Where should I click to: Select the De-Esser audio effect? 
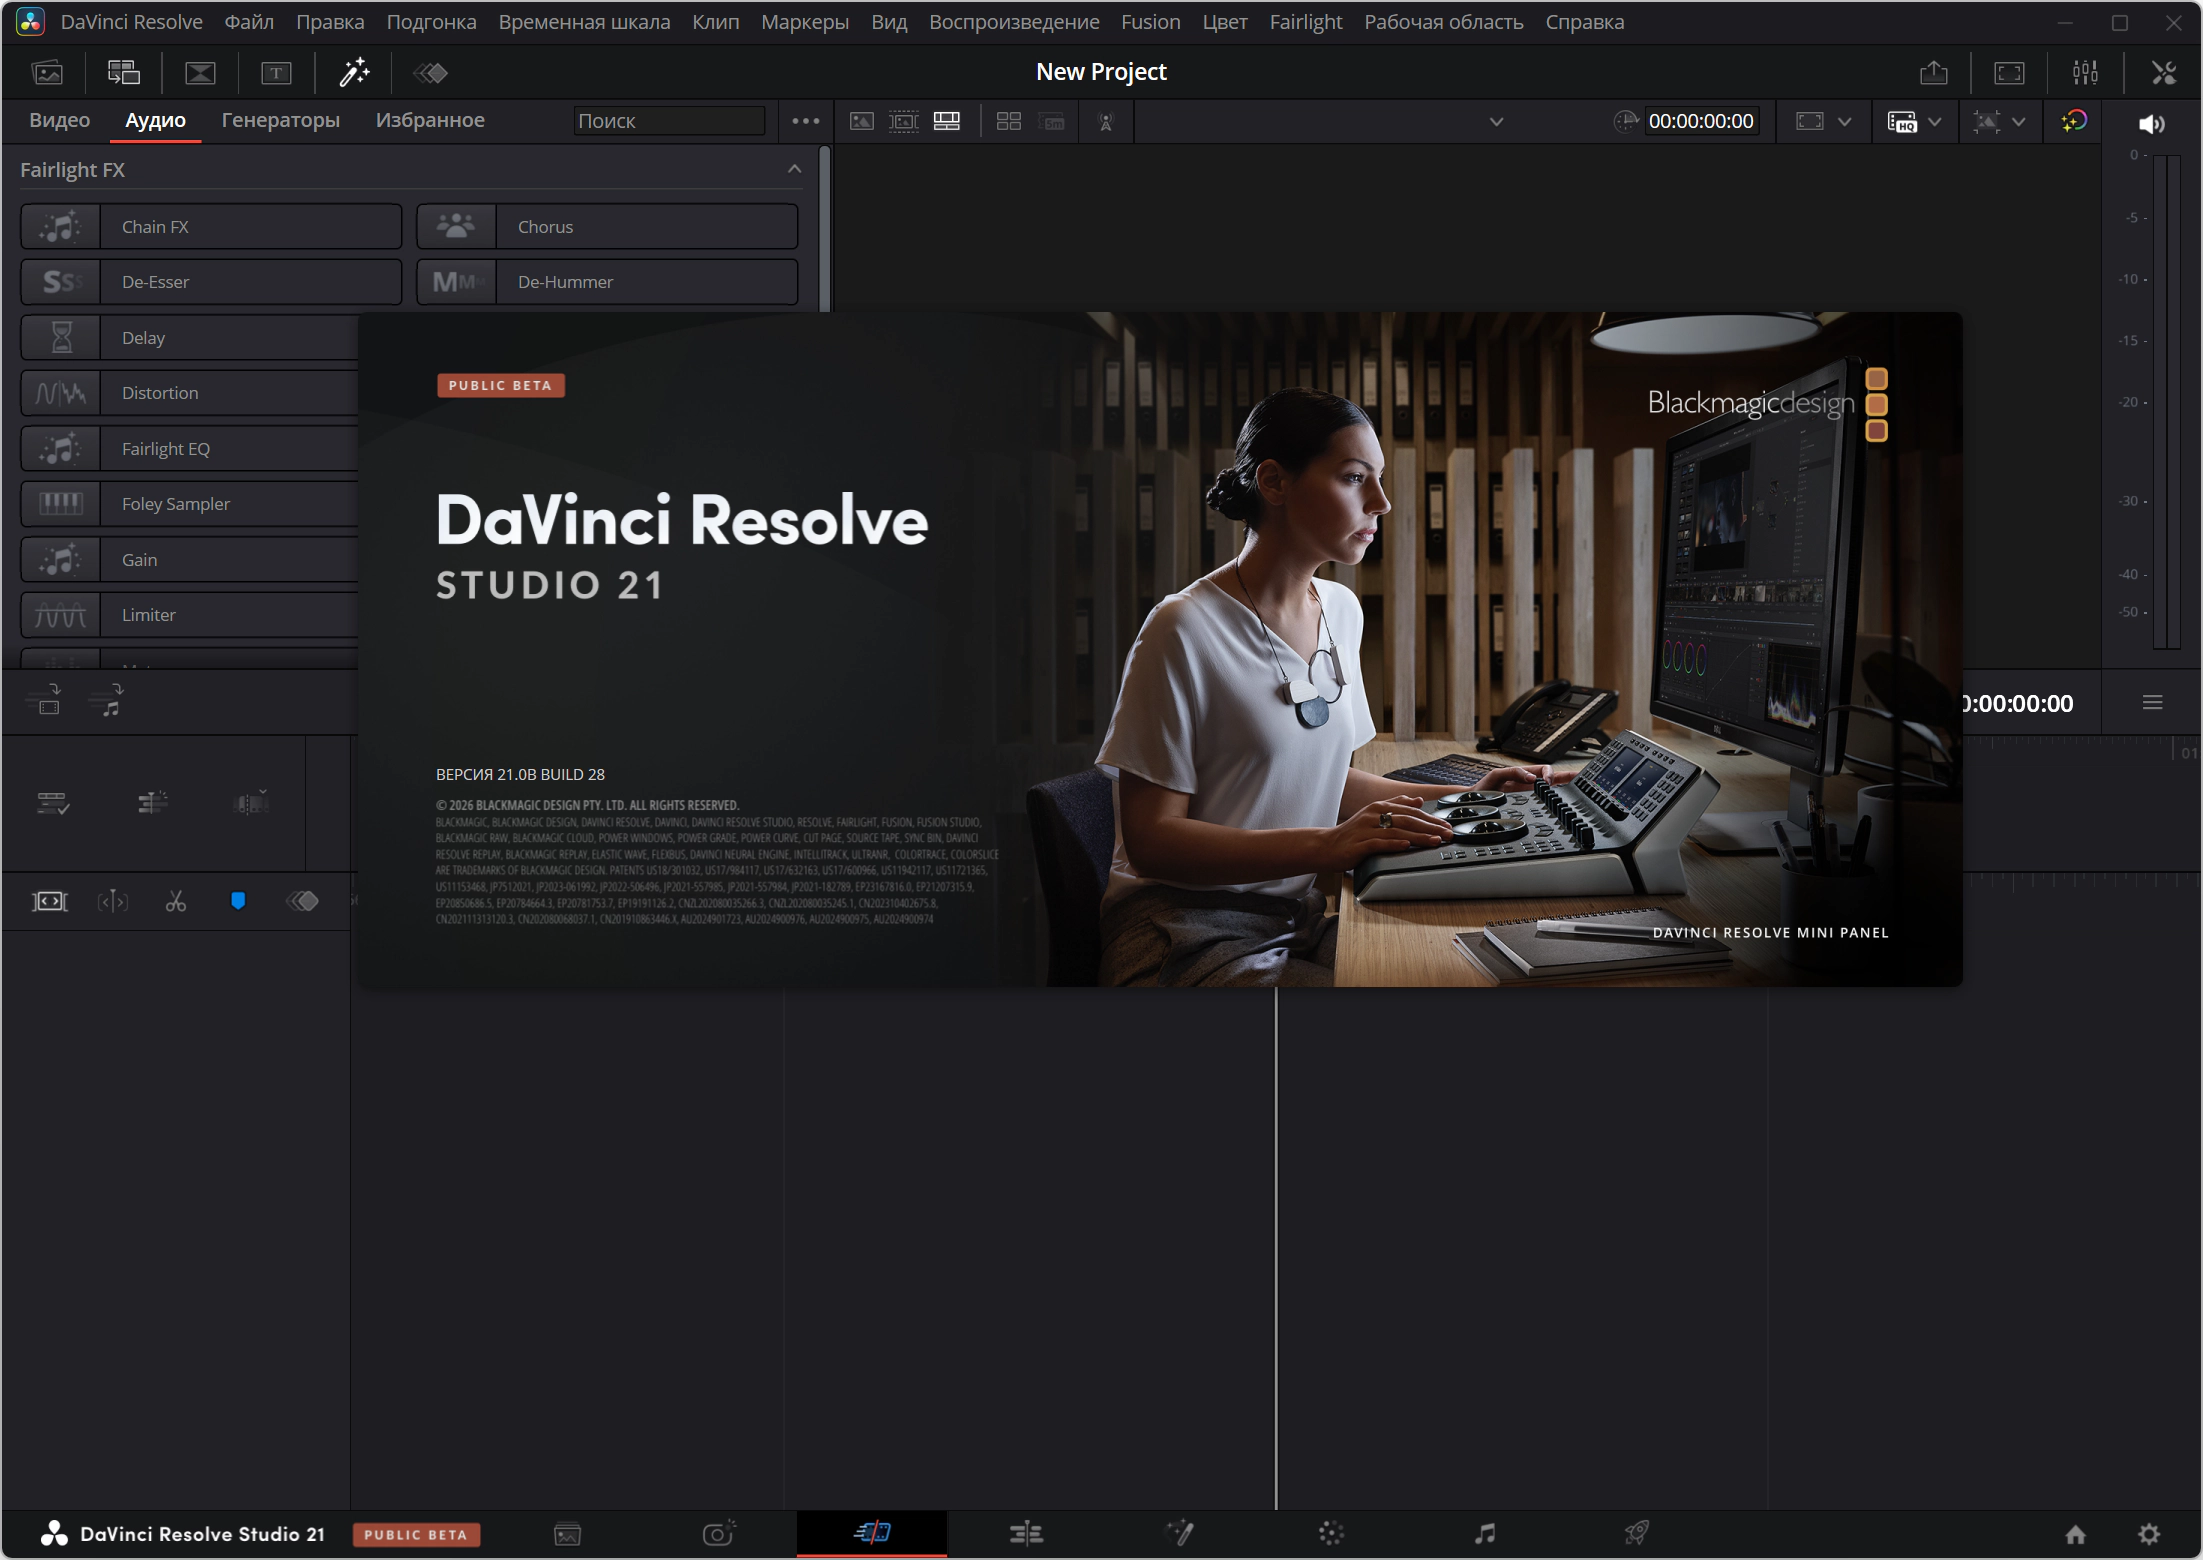tap(211, 282)
